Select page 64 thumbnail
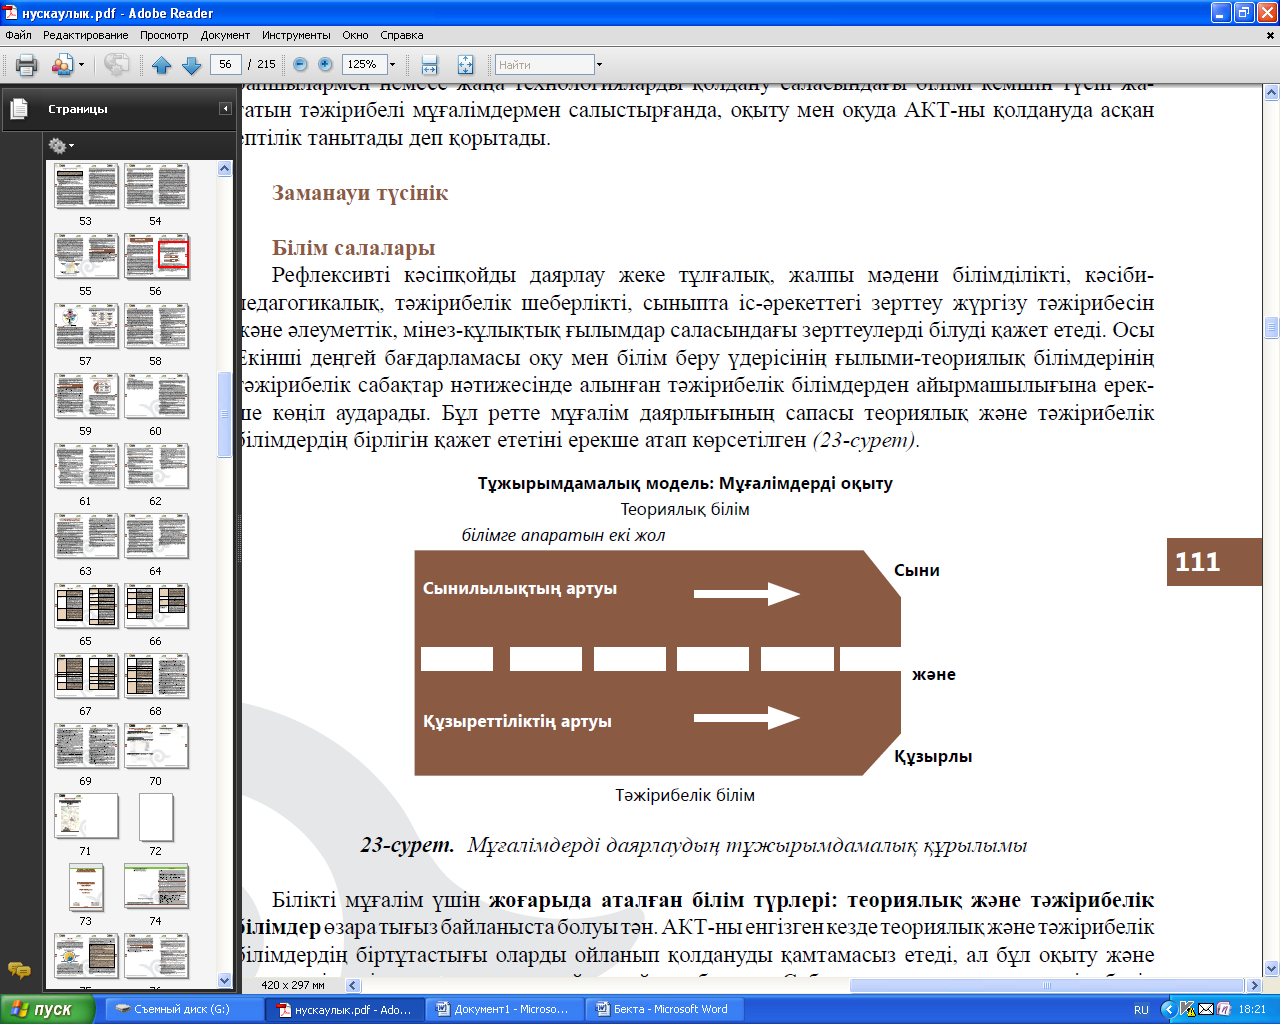Screen dimensions: 1280x1024 (155, 536)
